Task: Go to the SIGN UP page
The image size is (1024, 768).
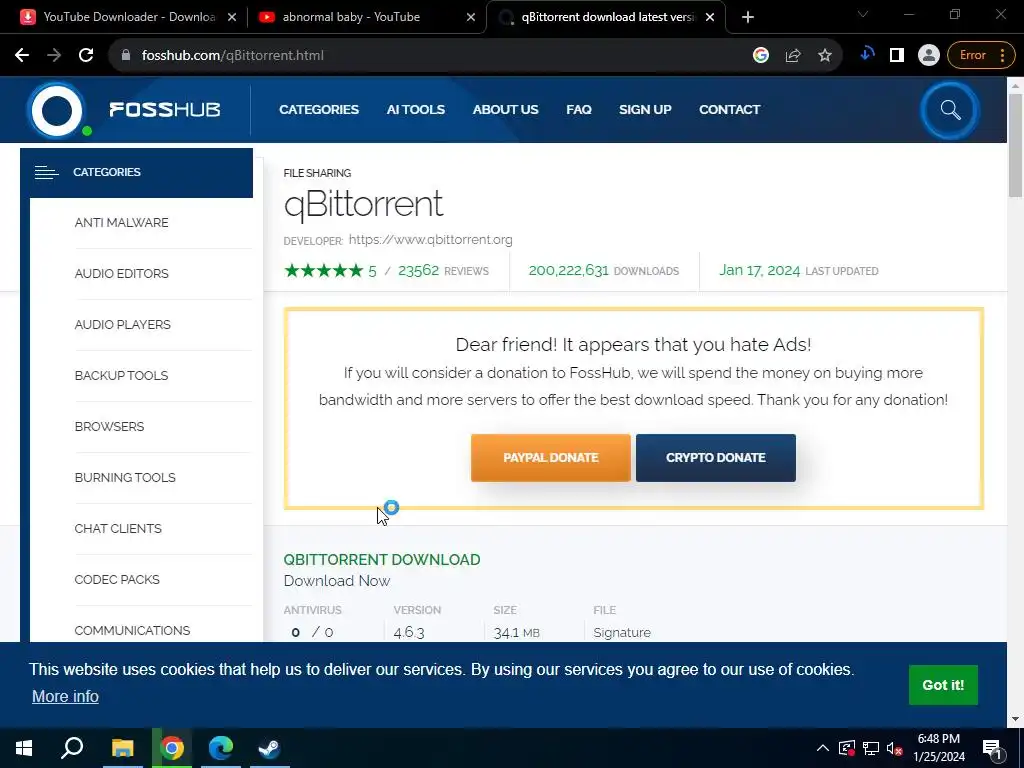Action: coord(645,110)
